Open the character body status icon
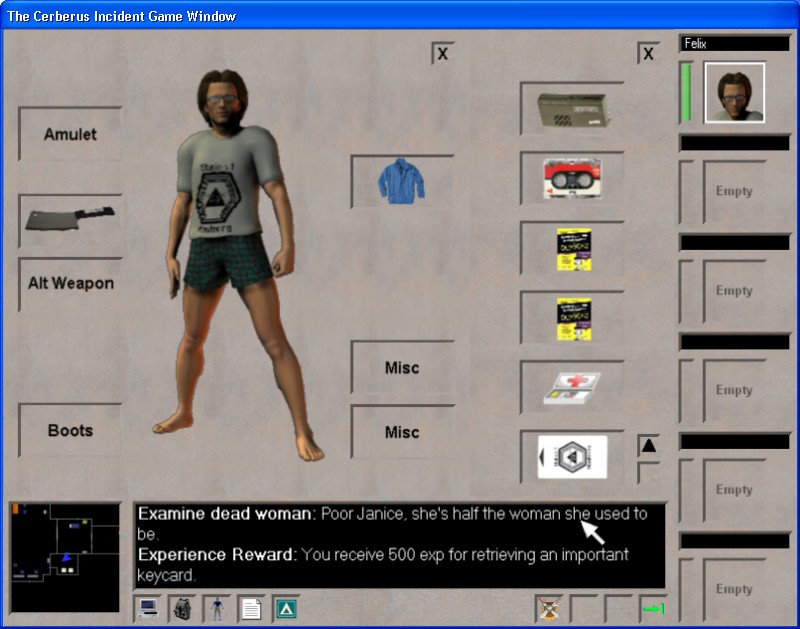This screenshot has width=800, height=629. click(217, 608)
